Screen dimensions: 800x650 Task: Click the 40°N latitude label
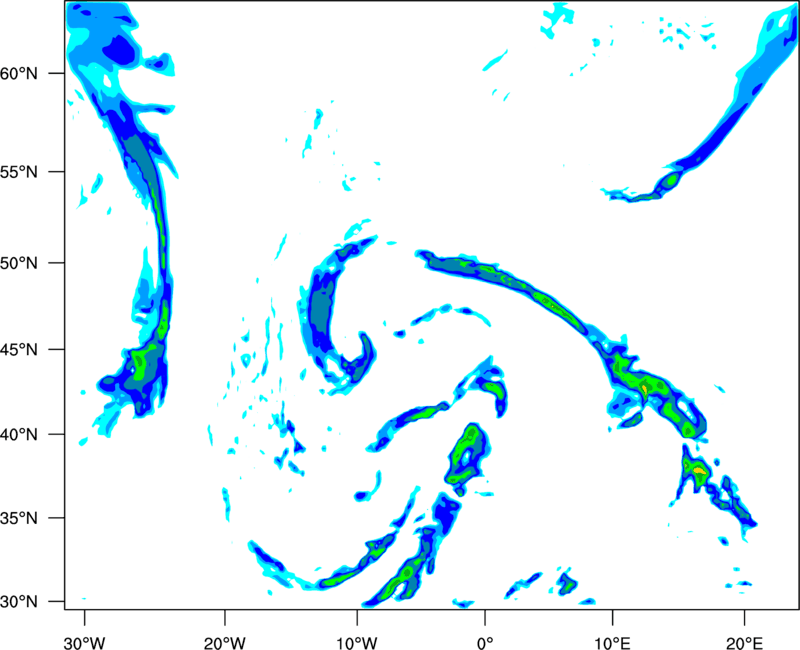[x=19, y=435]
